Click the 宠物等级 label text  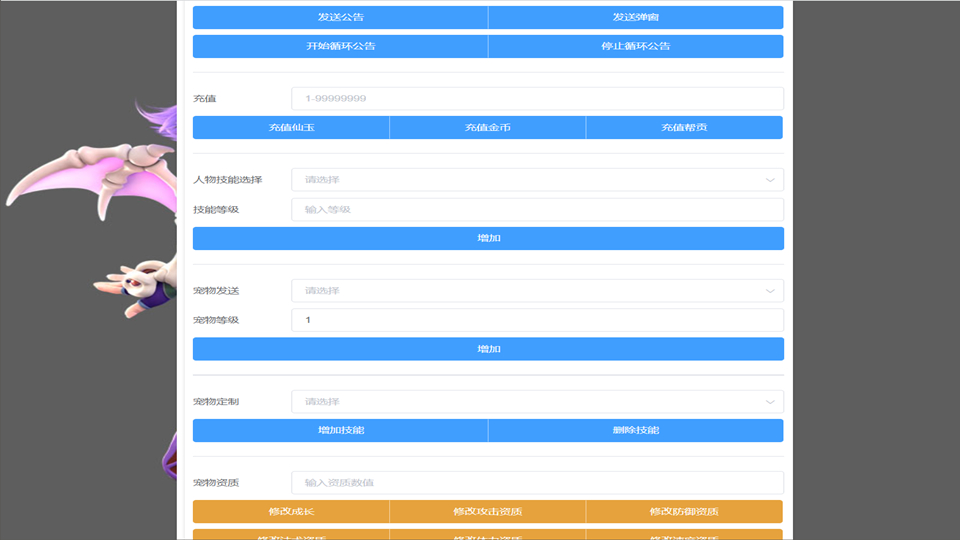point(216,320)
